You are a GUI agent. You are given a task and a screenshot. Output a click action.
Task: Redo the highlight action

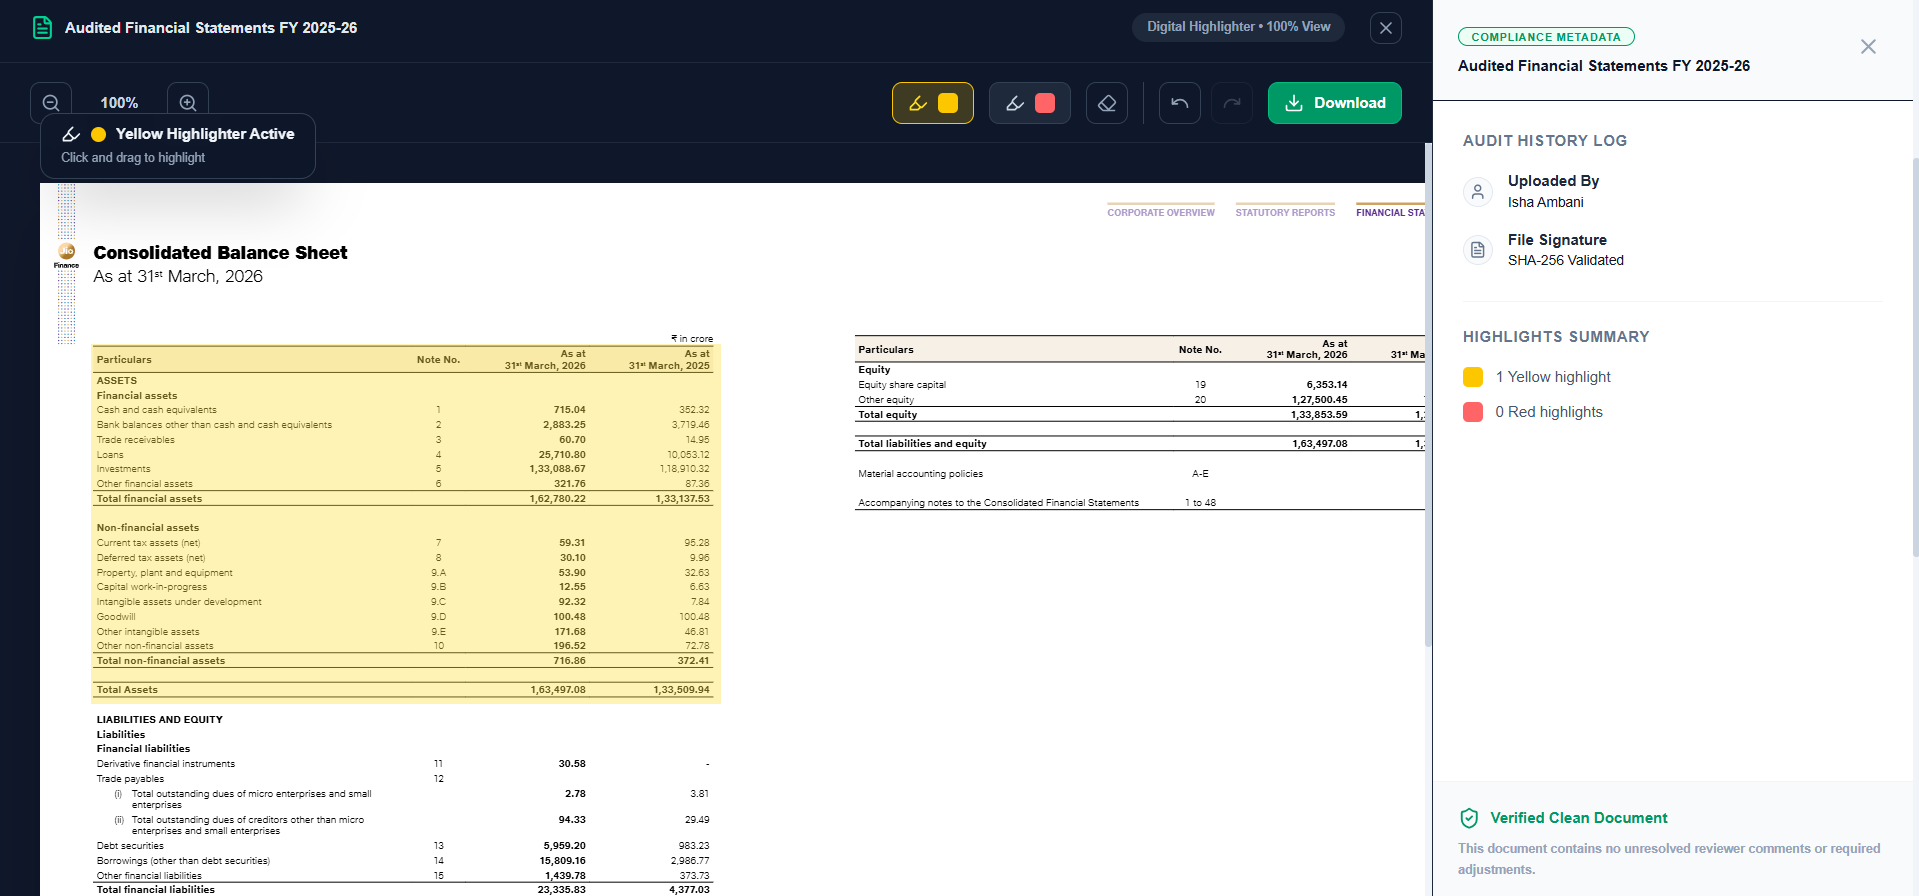point(1232,103)
